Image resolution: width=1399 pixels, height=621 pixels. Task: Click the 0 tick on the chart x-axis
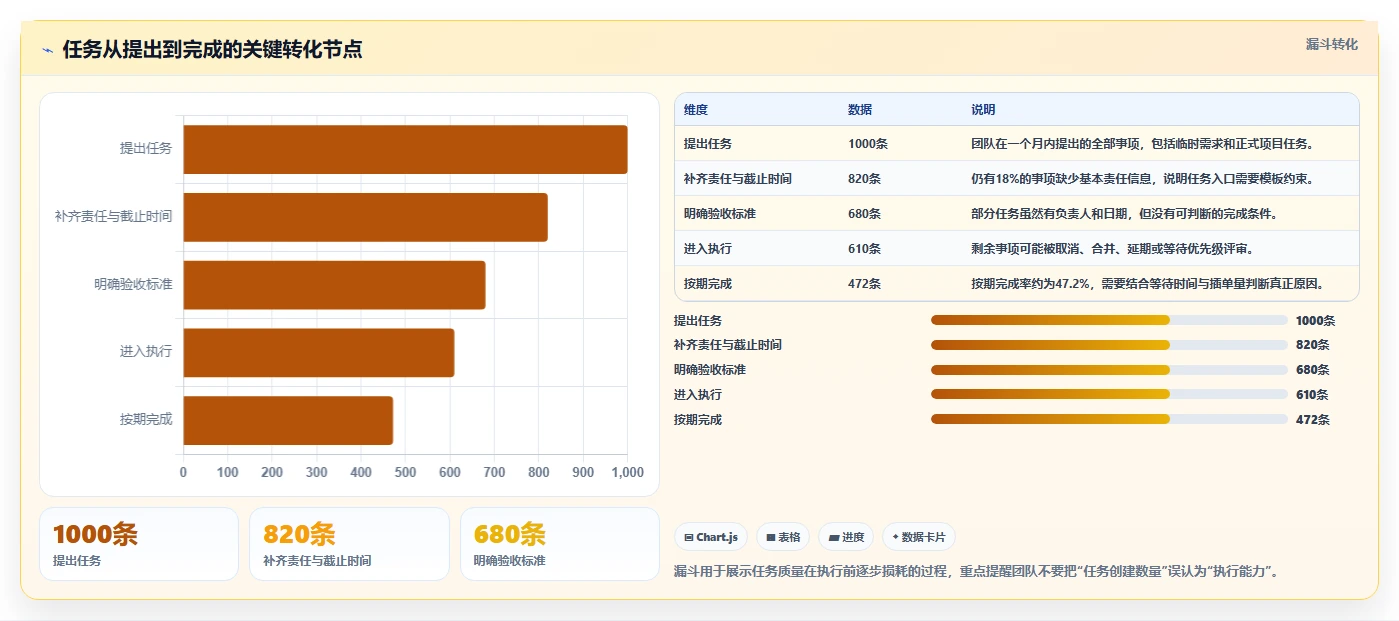pos(183,472)
